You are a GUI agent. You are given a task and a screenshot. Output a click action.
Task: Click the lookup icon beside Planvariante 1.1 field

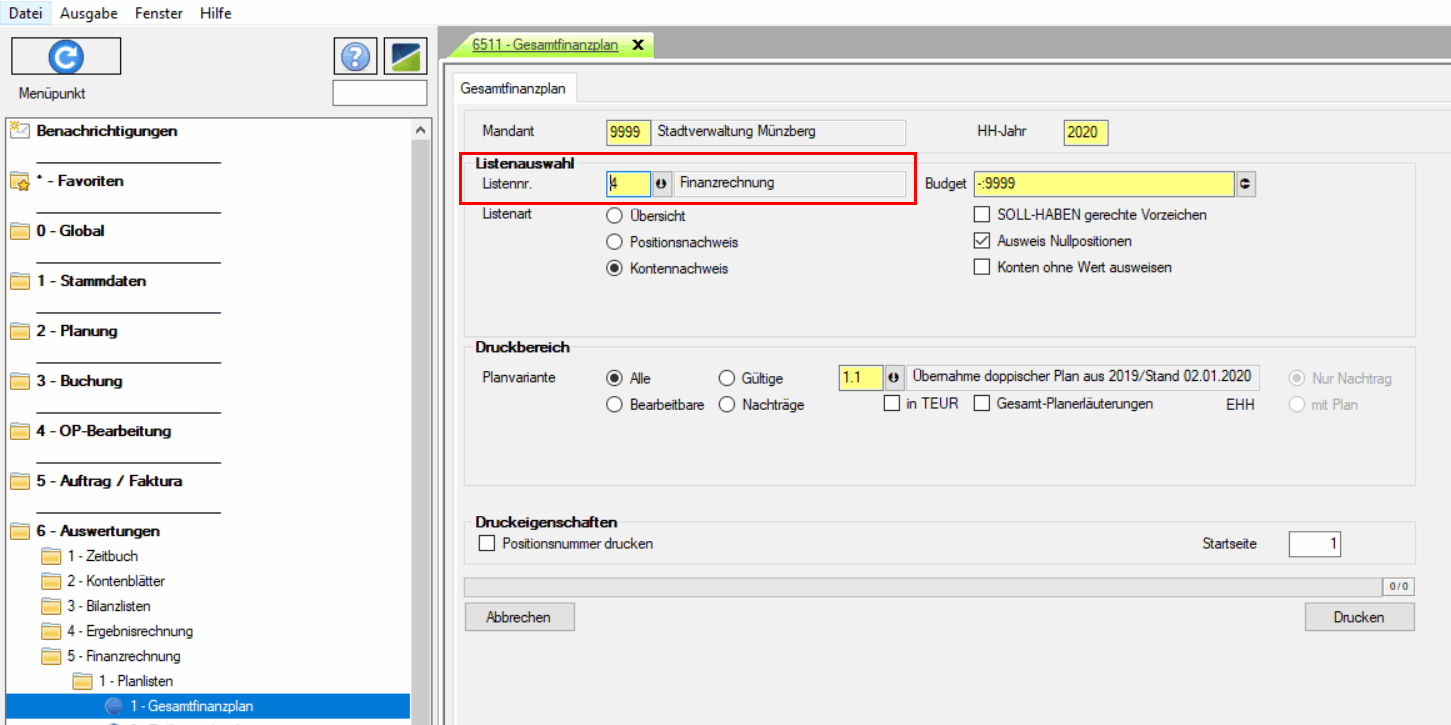pyautogui.click(x=894, y=378)
